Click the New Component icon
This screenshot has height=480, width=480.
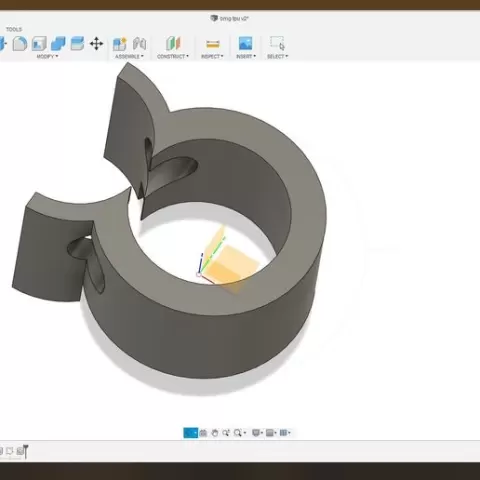coord(120,44)
